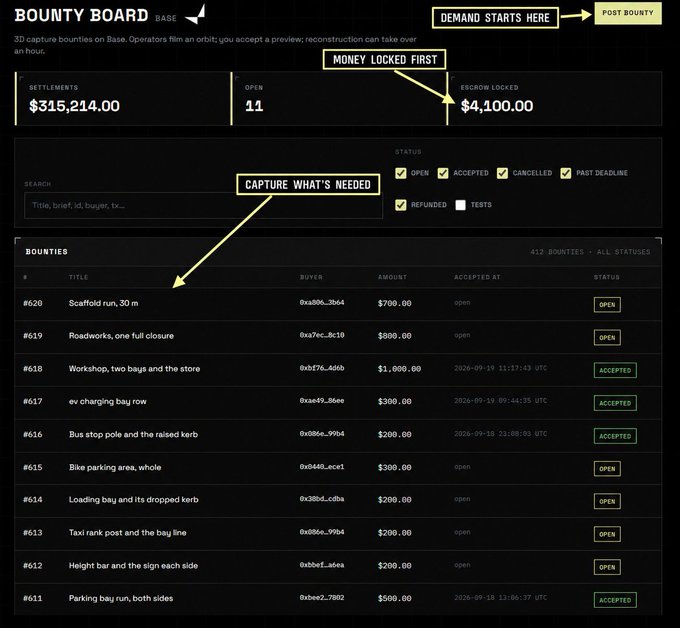The height and width of the screenshot is (628, 680).
Task: Uncheck the Accepted status checkbox
Action: (443, 173)
